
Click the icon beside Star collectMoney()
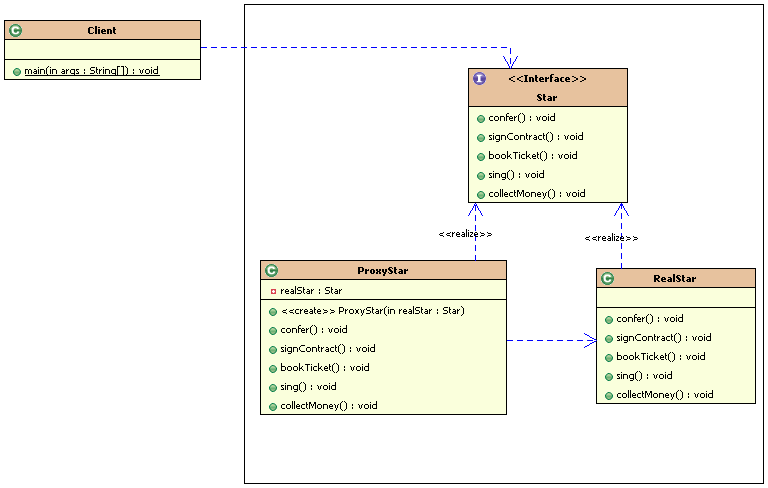481,195
